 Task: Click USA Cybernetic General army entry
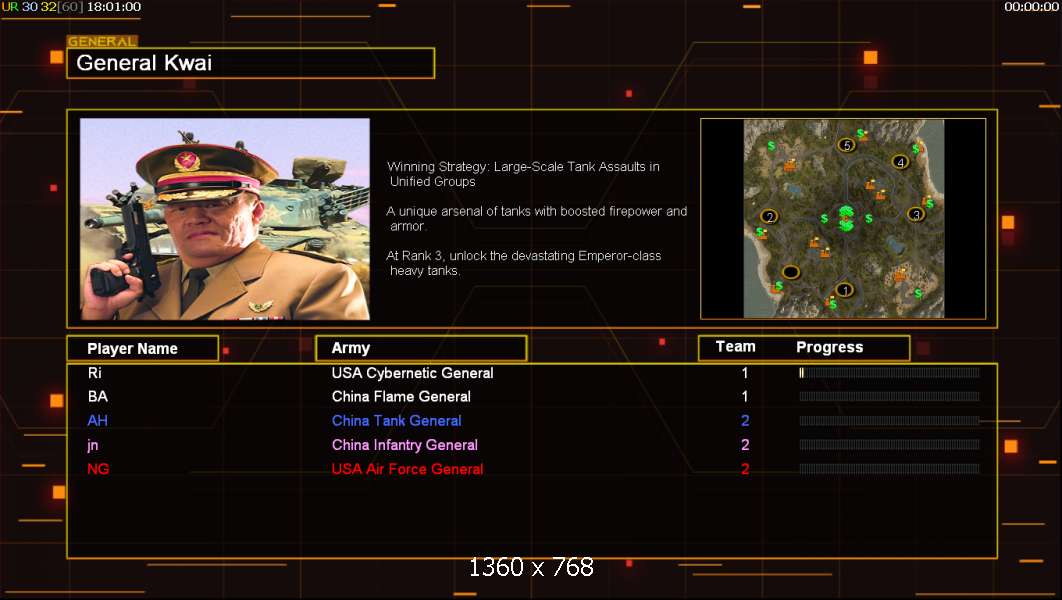412,373
